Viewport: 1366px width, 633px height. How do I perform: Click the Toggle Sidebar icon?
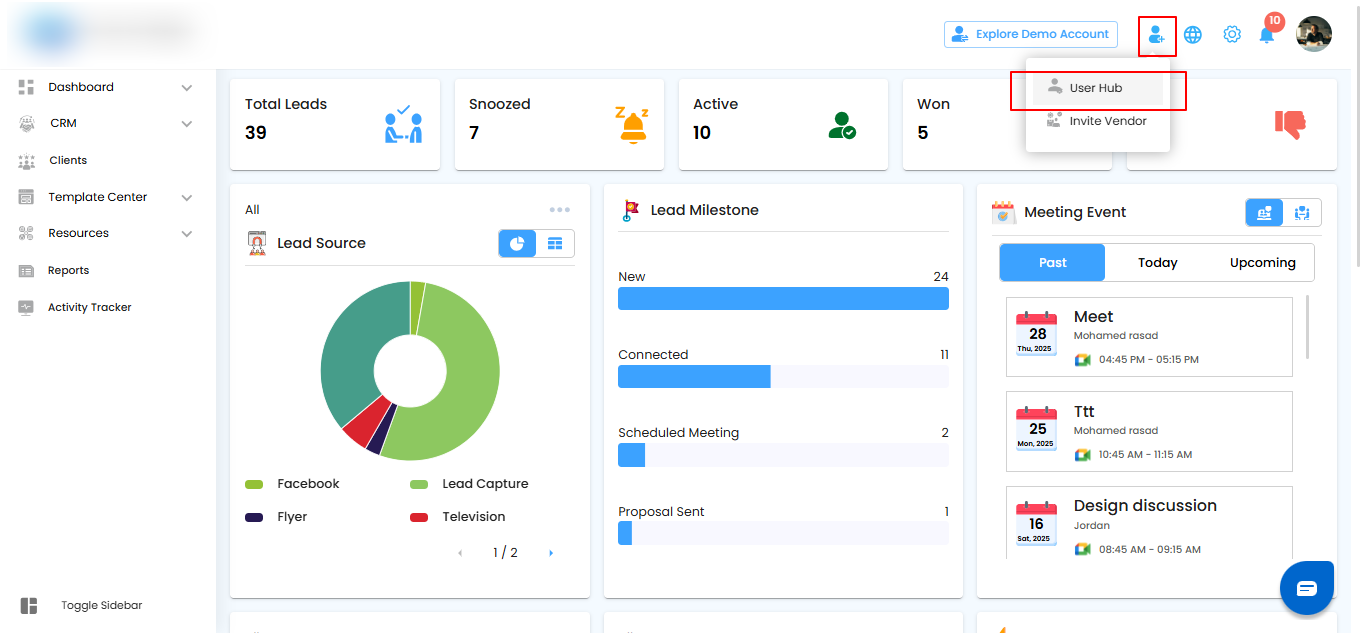(28, 606)
